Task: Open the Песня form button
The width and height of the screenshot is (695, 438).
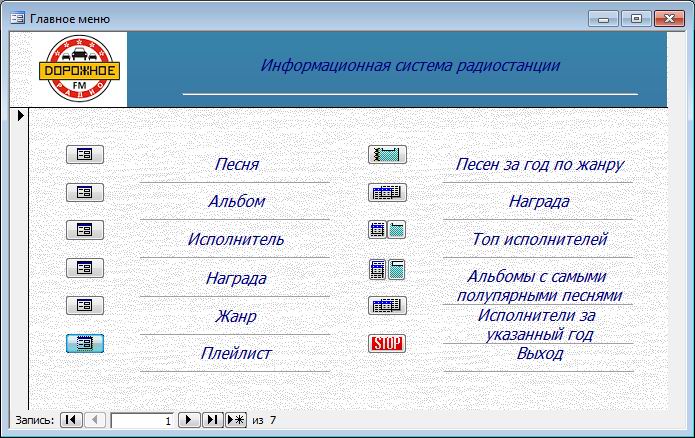Action: (x=85, y=154)
